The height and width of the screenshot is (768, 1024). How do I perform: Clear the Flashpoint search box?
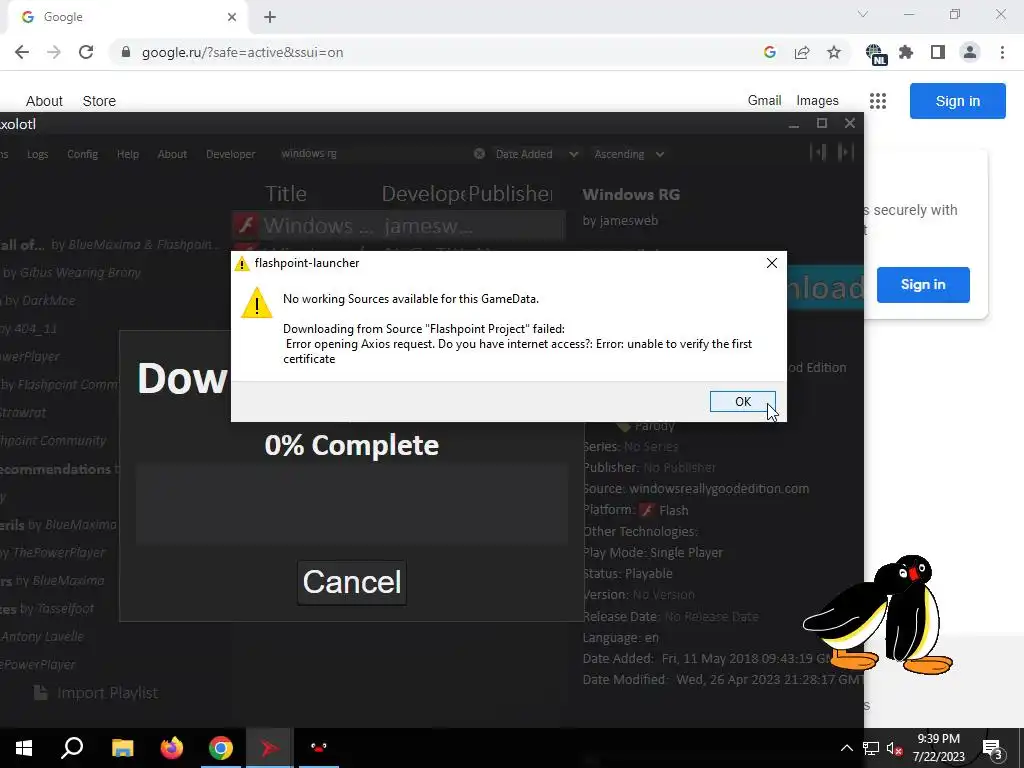[x=479, y=153]
